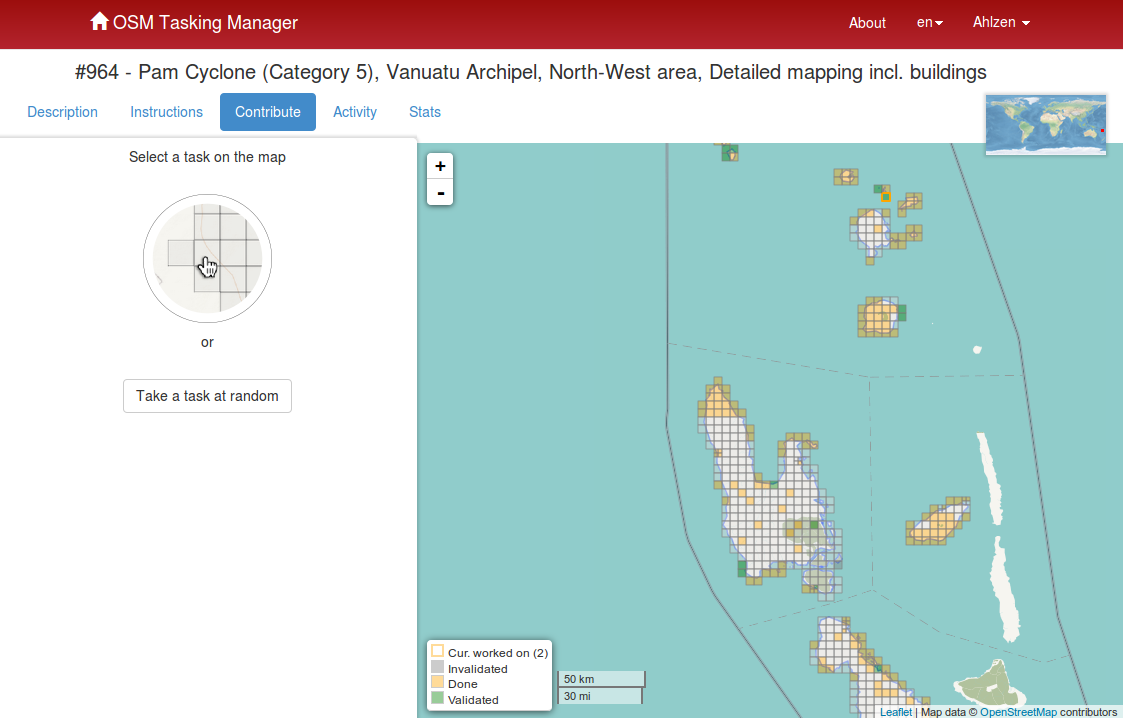Click the home icon in header
The width and height of the screenshot is (1123, 718).
(x=99, y=22)
